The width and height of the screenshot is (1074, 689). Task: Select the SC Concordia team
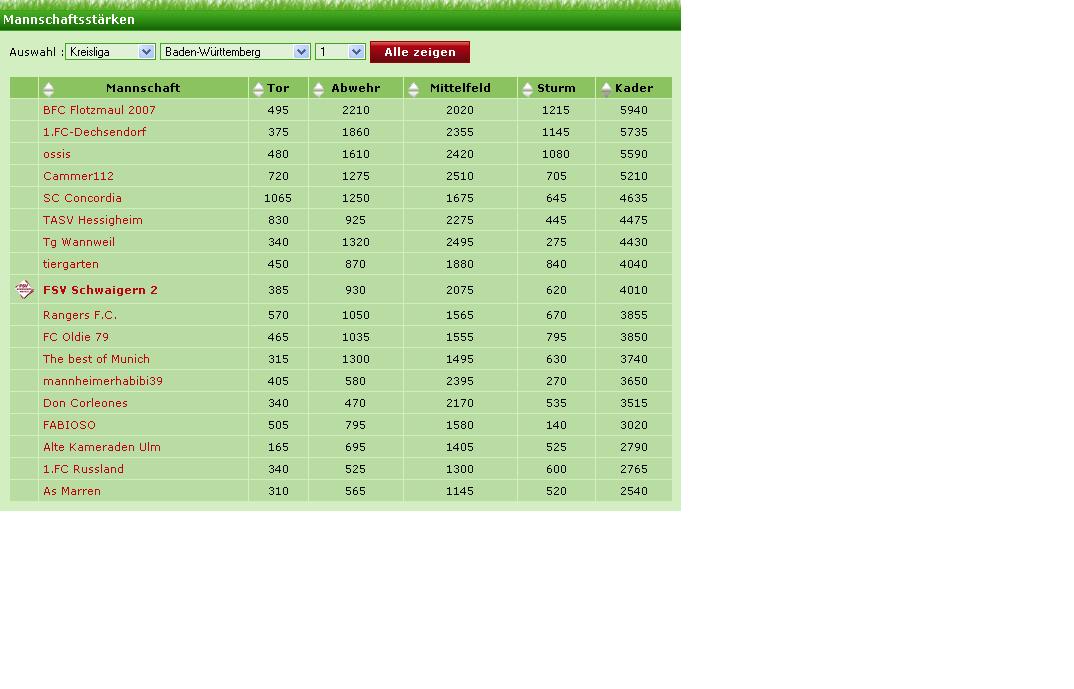82,198
